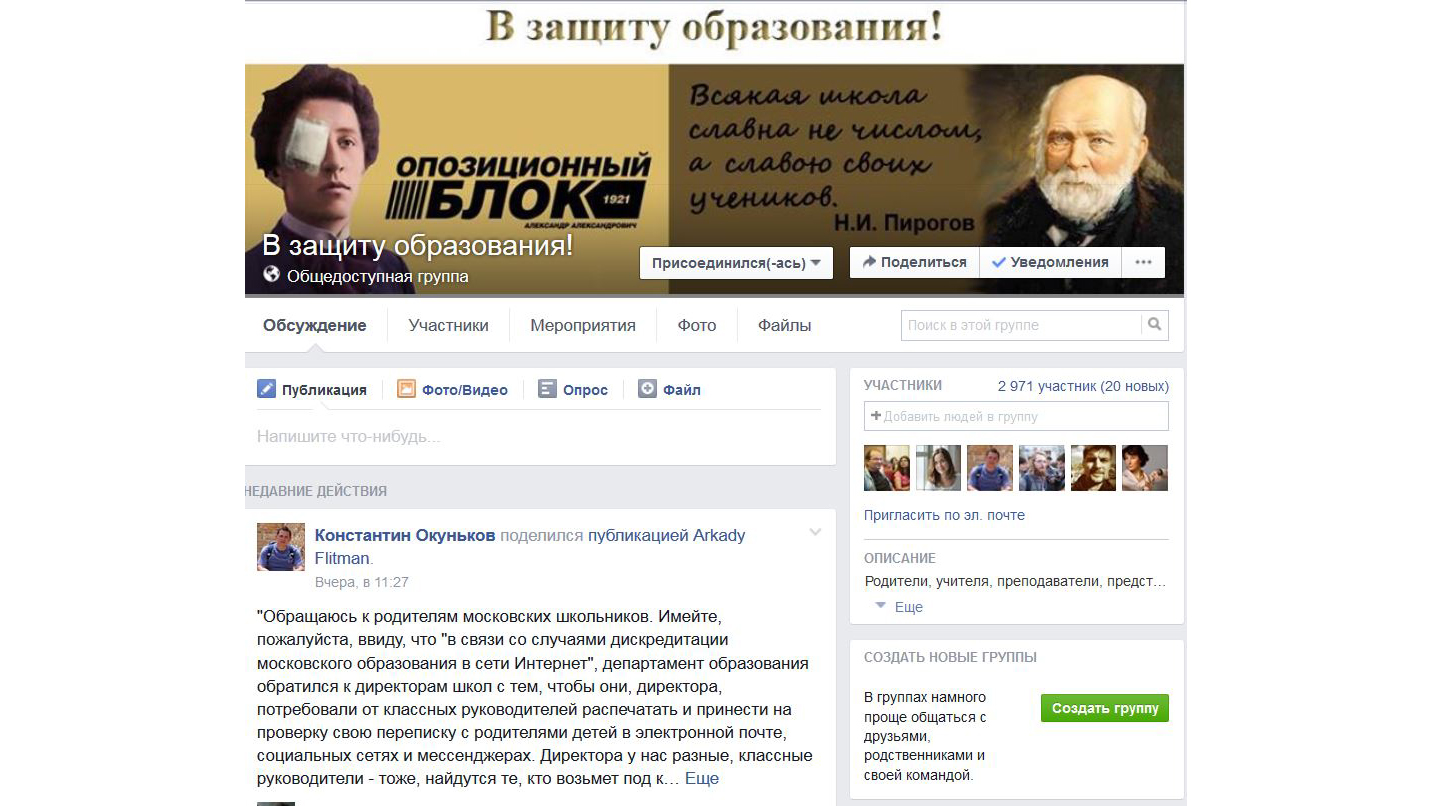Screen dimensions: 1432x806
Task: Choose the Фото/Видео icon
Action: tap(406, 389)
